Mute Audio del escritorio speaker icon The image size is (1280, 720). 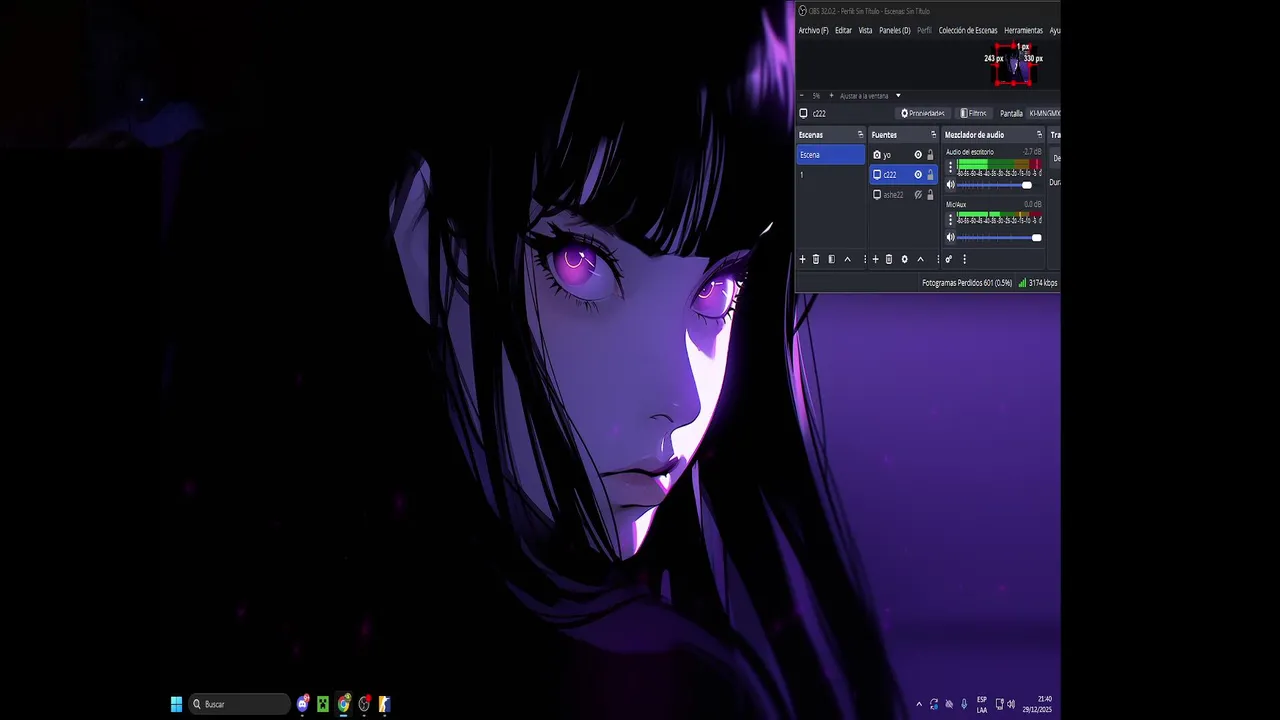(950, 185)
